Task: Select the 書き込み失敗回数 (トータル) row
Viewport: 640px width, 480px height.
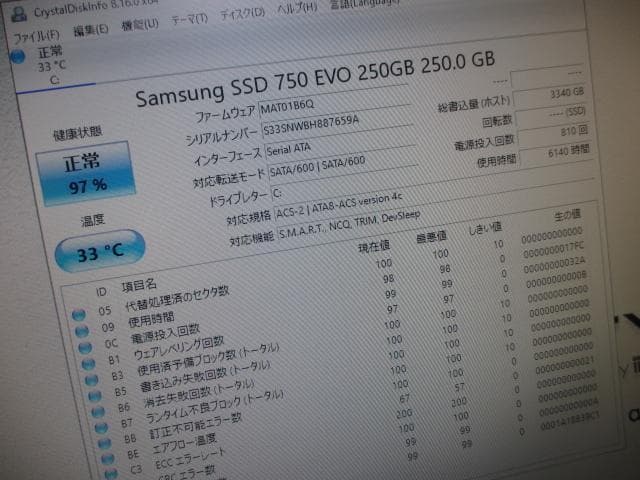Action: pyautogui.click(x=341, y=349)
